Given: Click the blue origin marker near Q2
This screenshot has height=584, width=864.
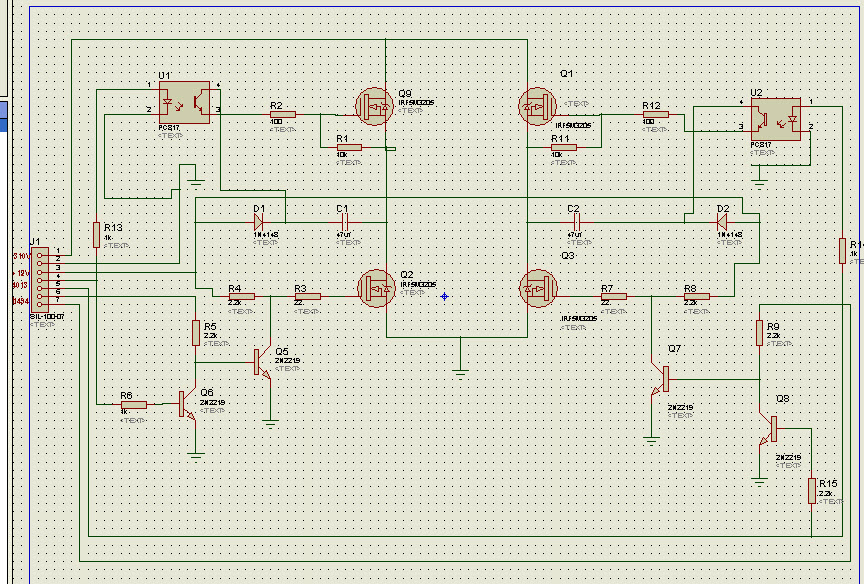Looking at the screenshot, I should pos(445,296).
